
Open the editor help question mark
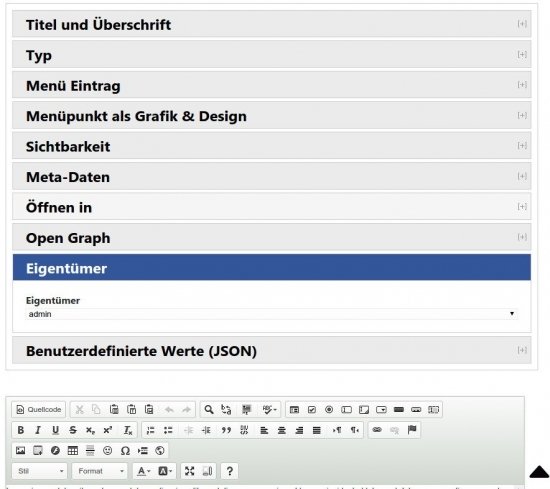pyautogui.click(x=229, y=471)
